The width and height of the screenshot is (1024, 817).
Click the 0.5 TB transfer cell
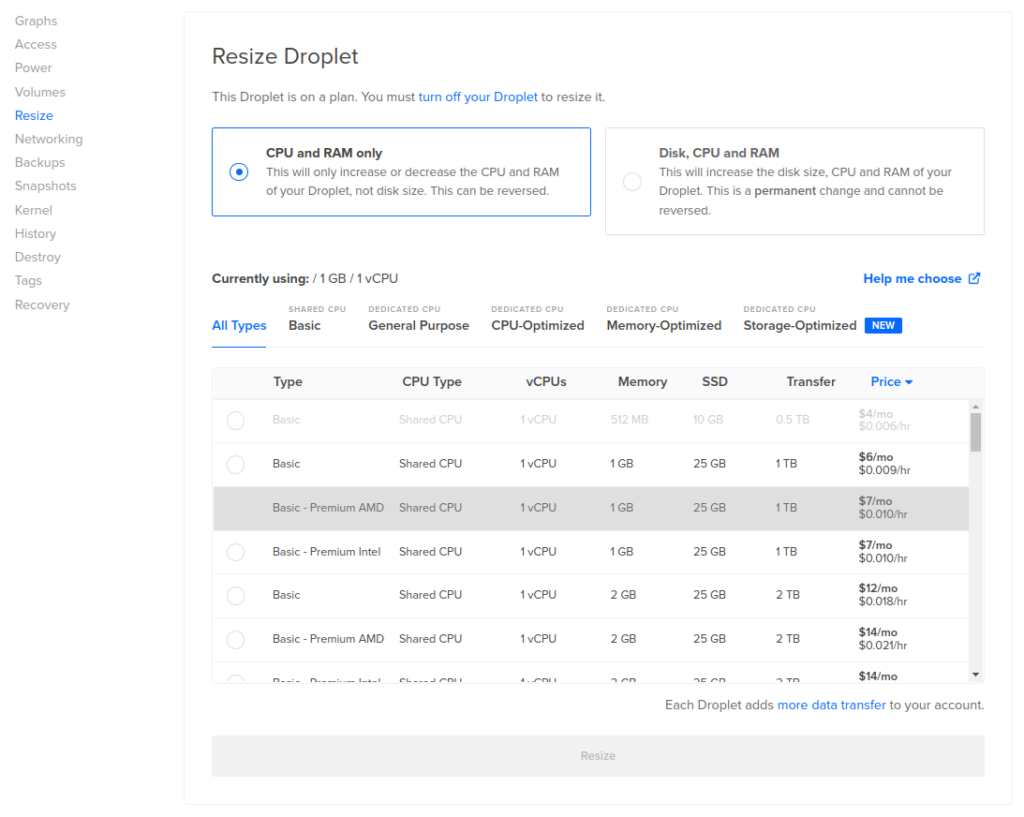coord(792,420)
